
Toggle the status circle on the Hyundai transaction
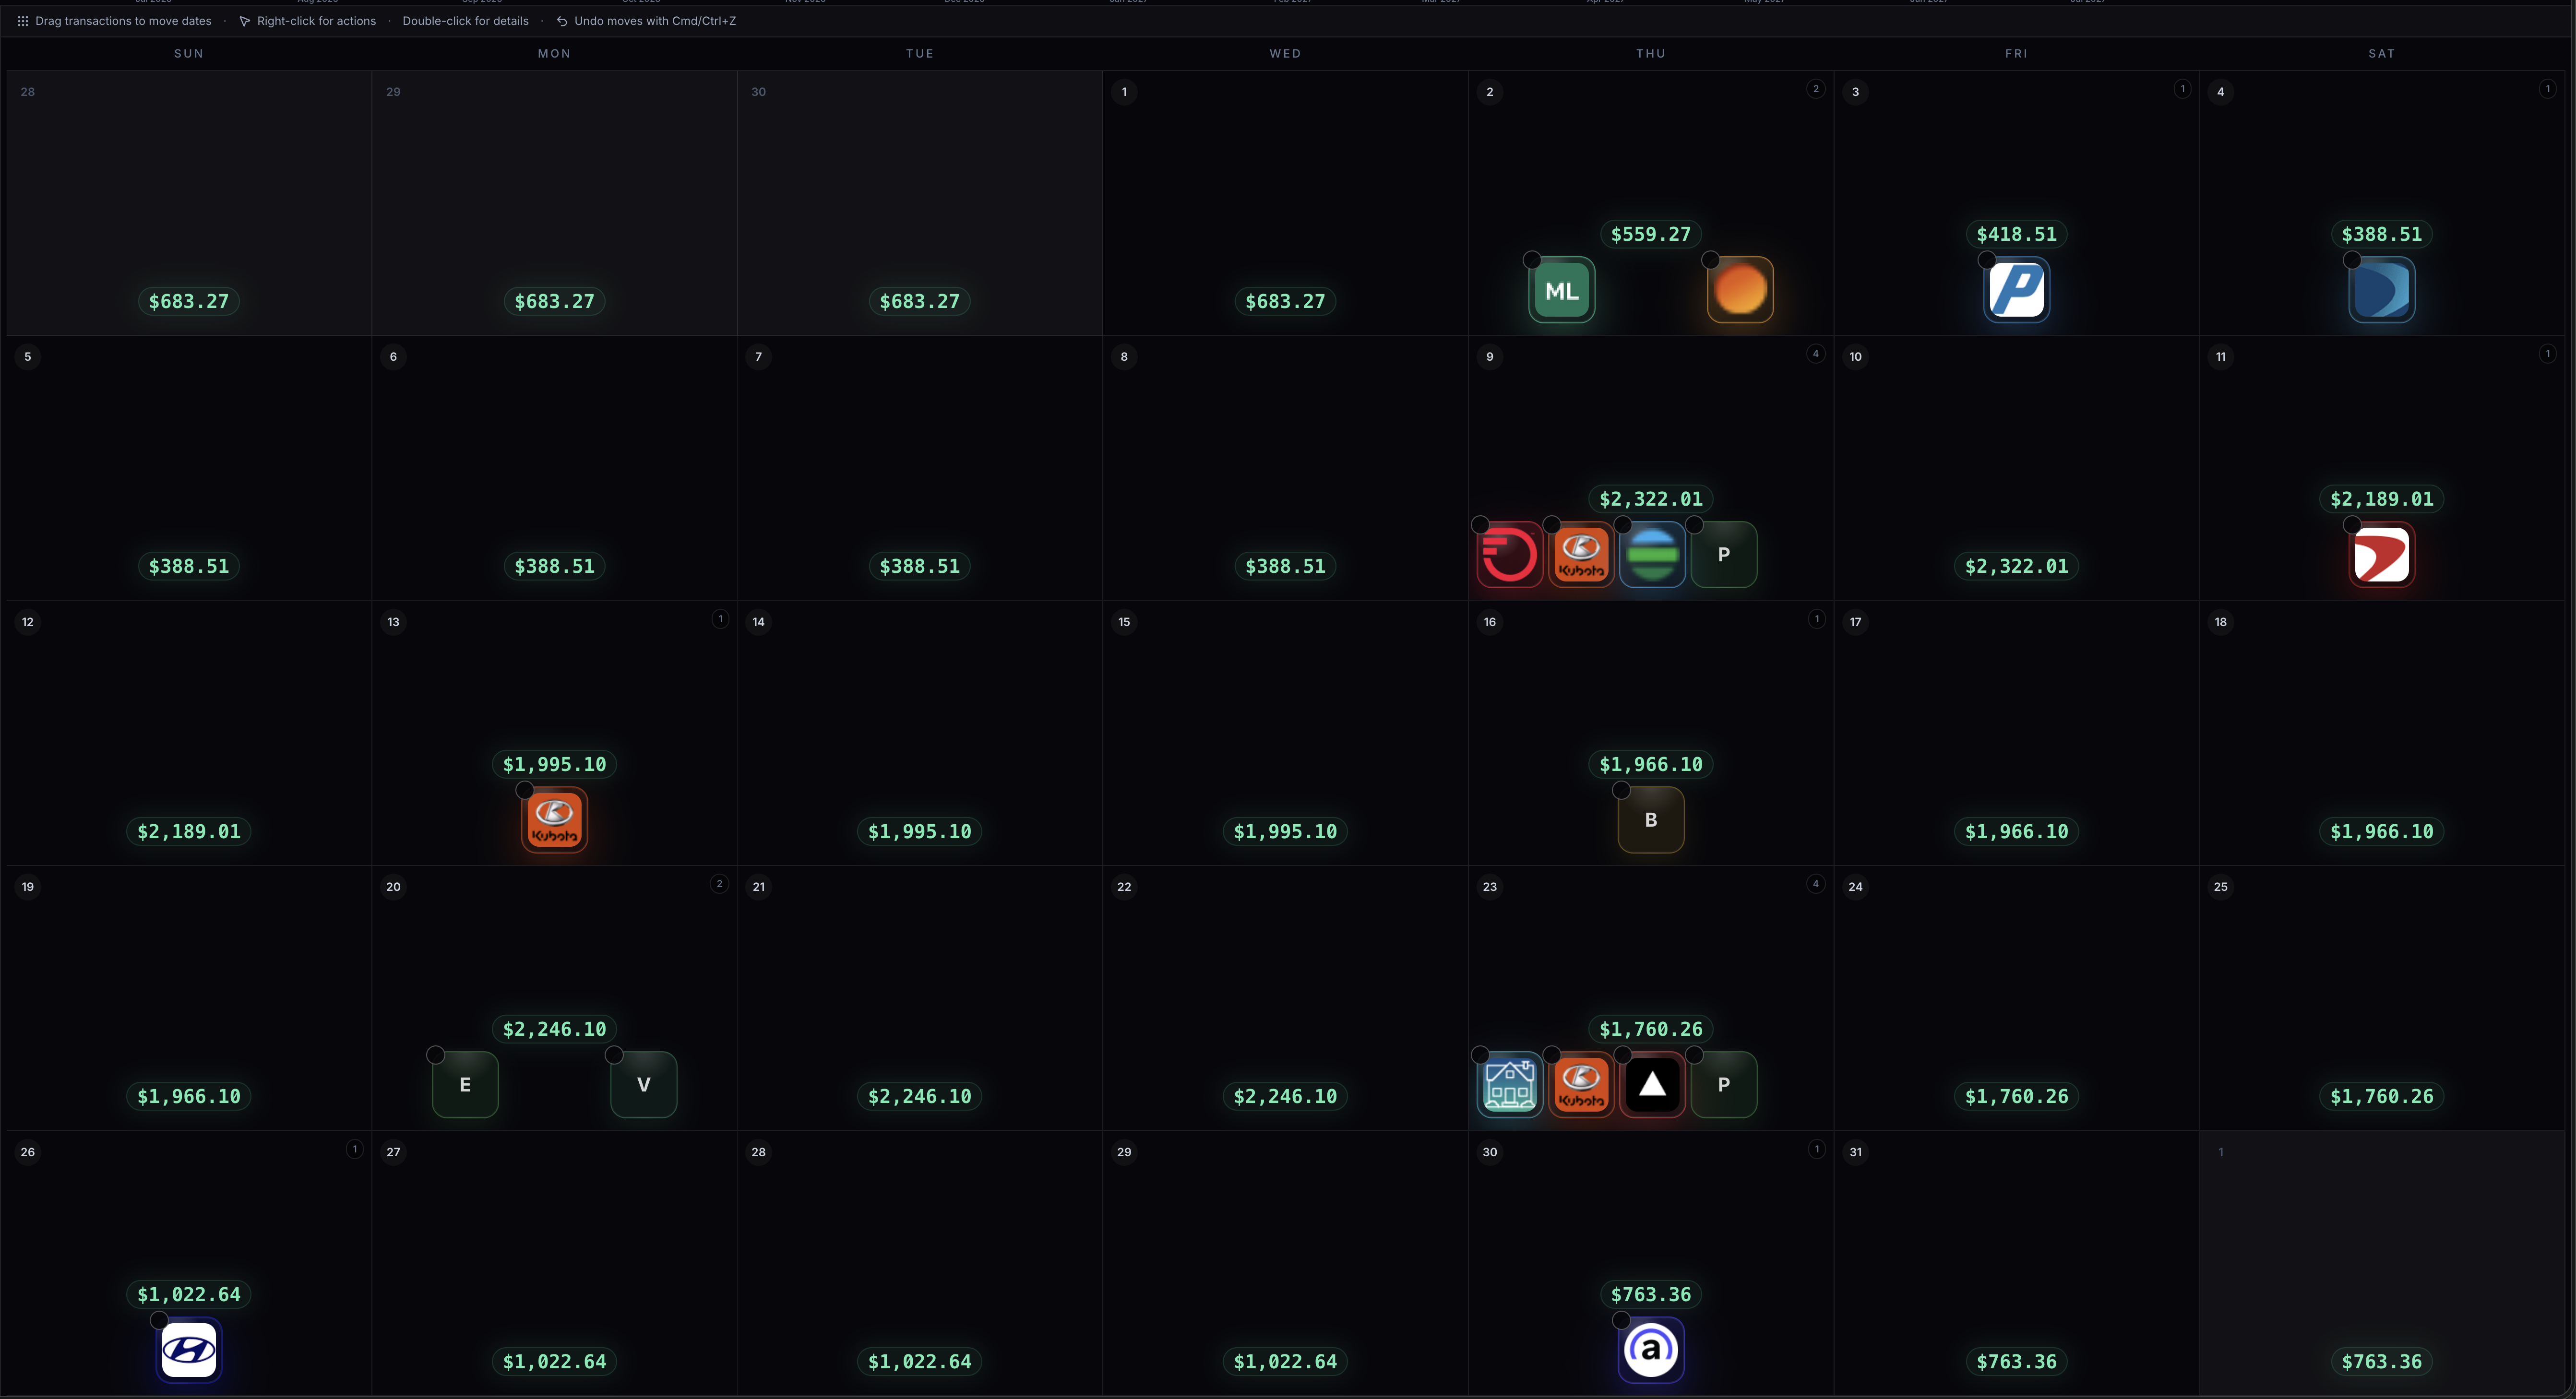[x=159, y=1320]
